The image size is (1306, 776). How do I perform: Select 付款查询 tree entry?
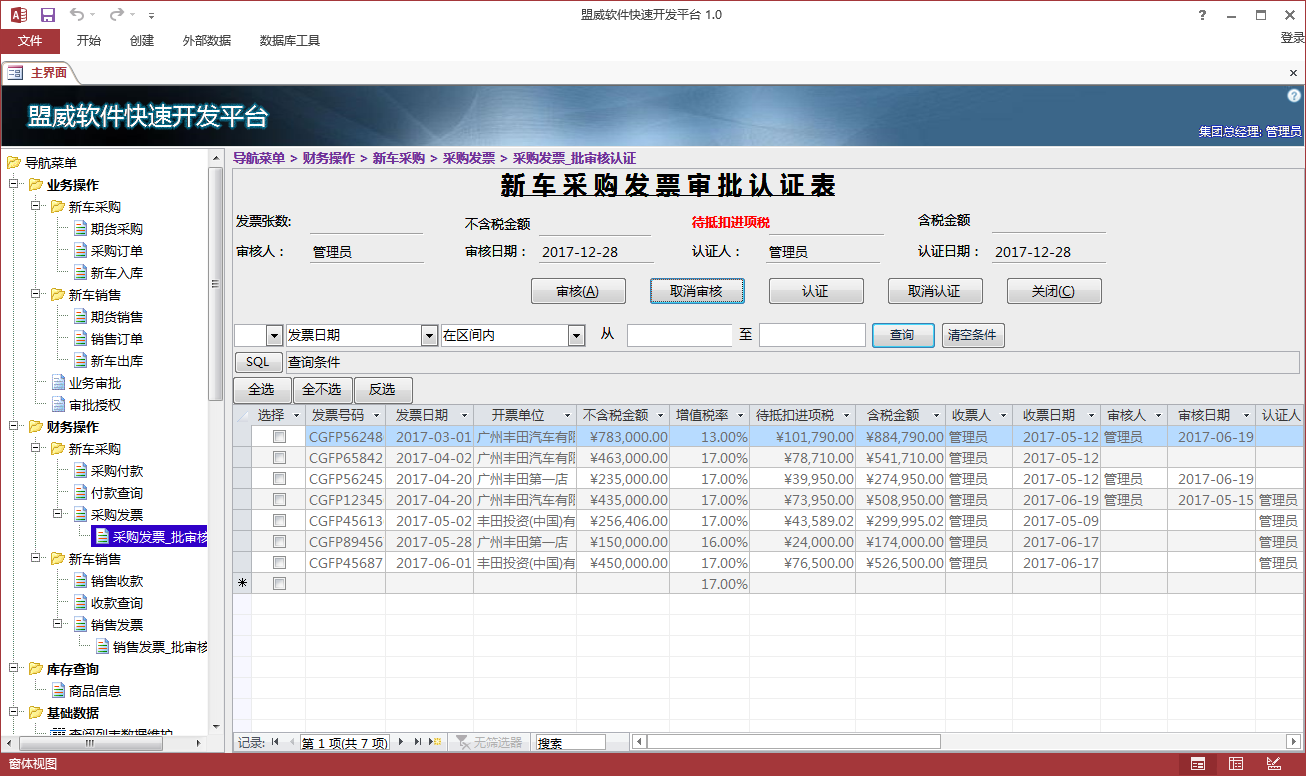pyautogui.click(x=117, y=493)
